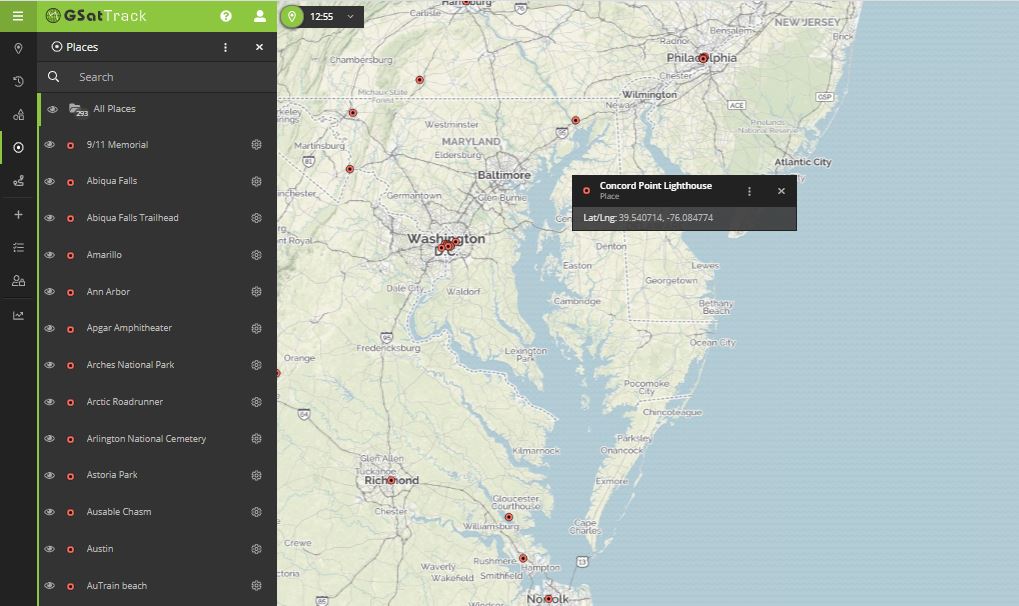This screenshot has width=1019, height=606.
Task: Open settings gear for Astoria Park
Action: tap(256, 475)
